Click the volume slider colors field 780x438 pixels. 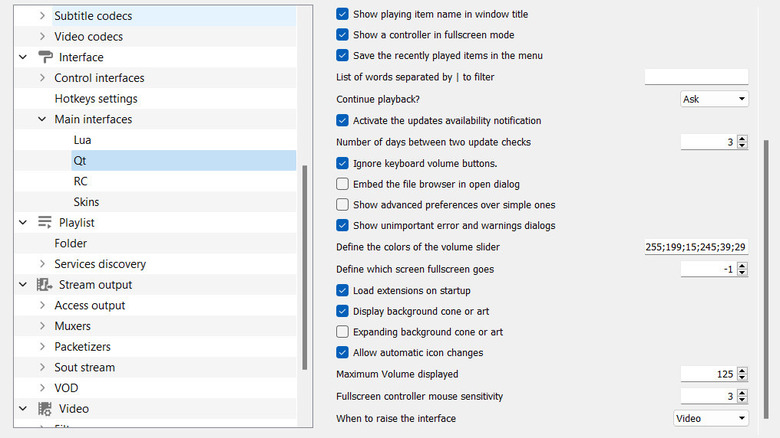tap(696, 247)
